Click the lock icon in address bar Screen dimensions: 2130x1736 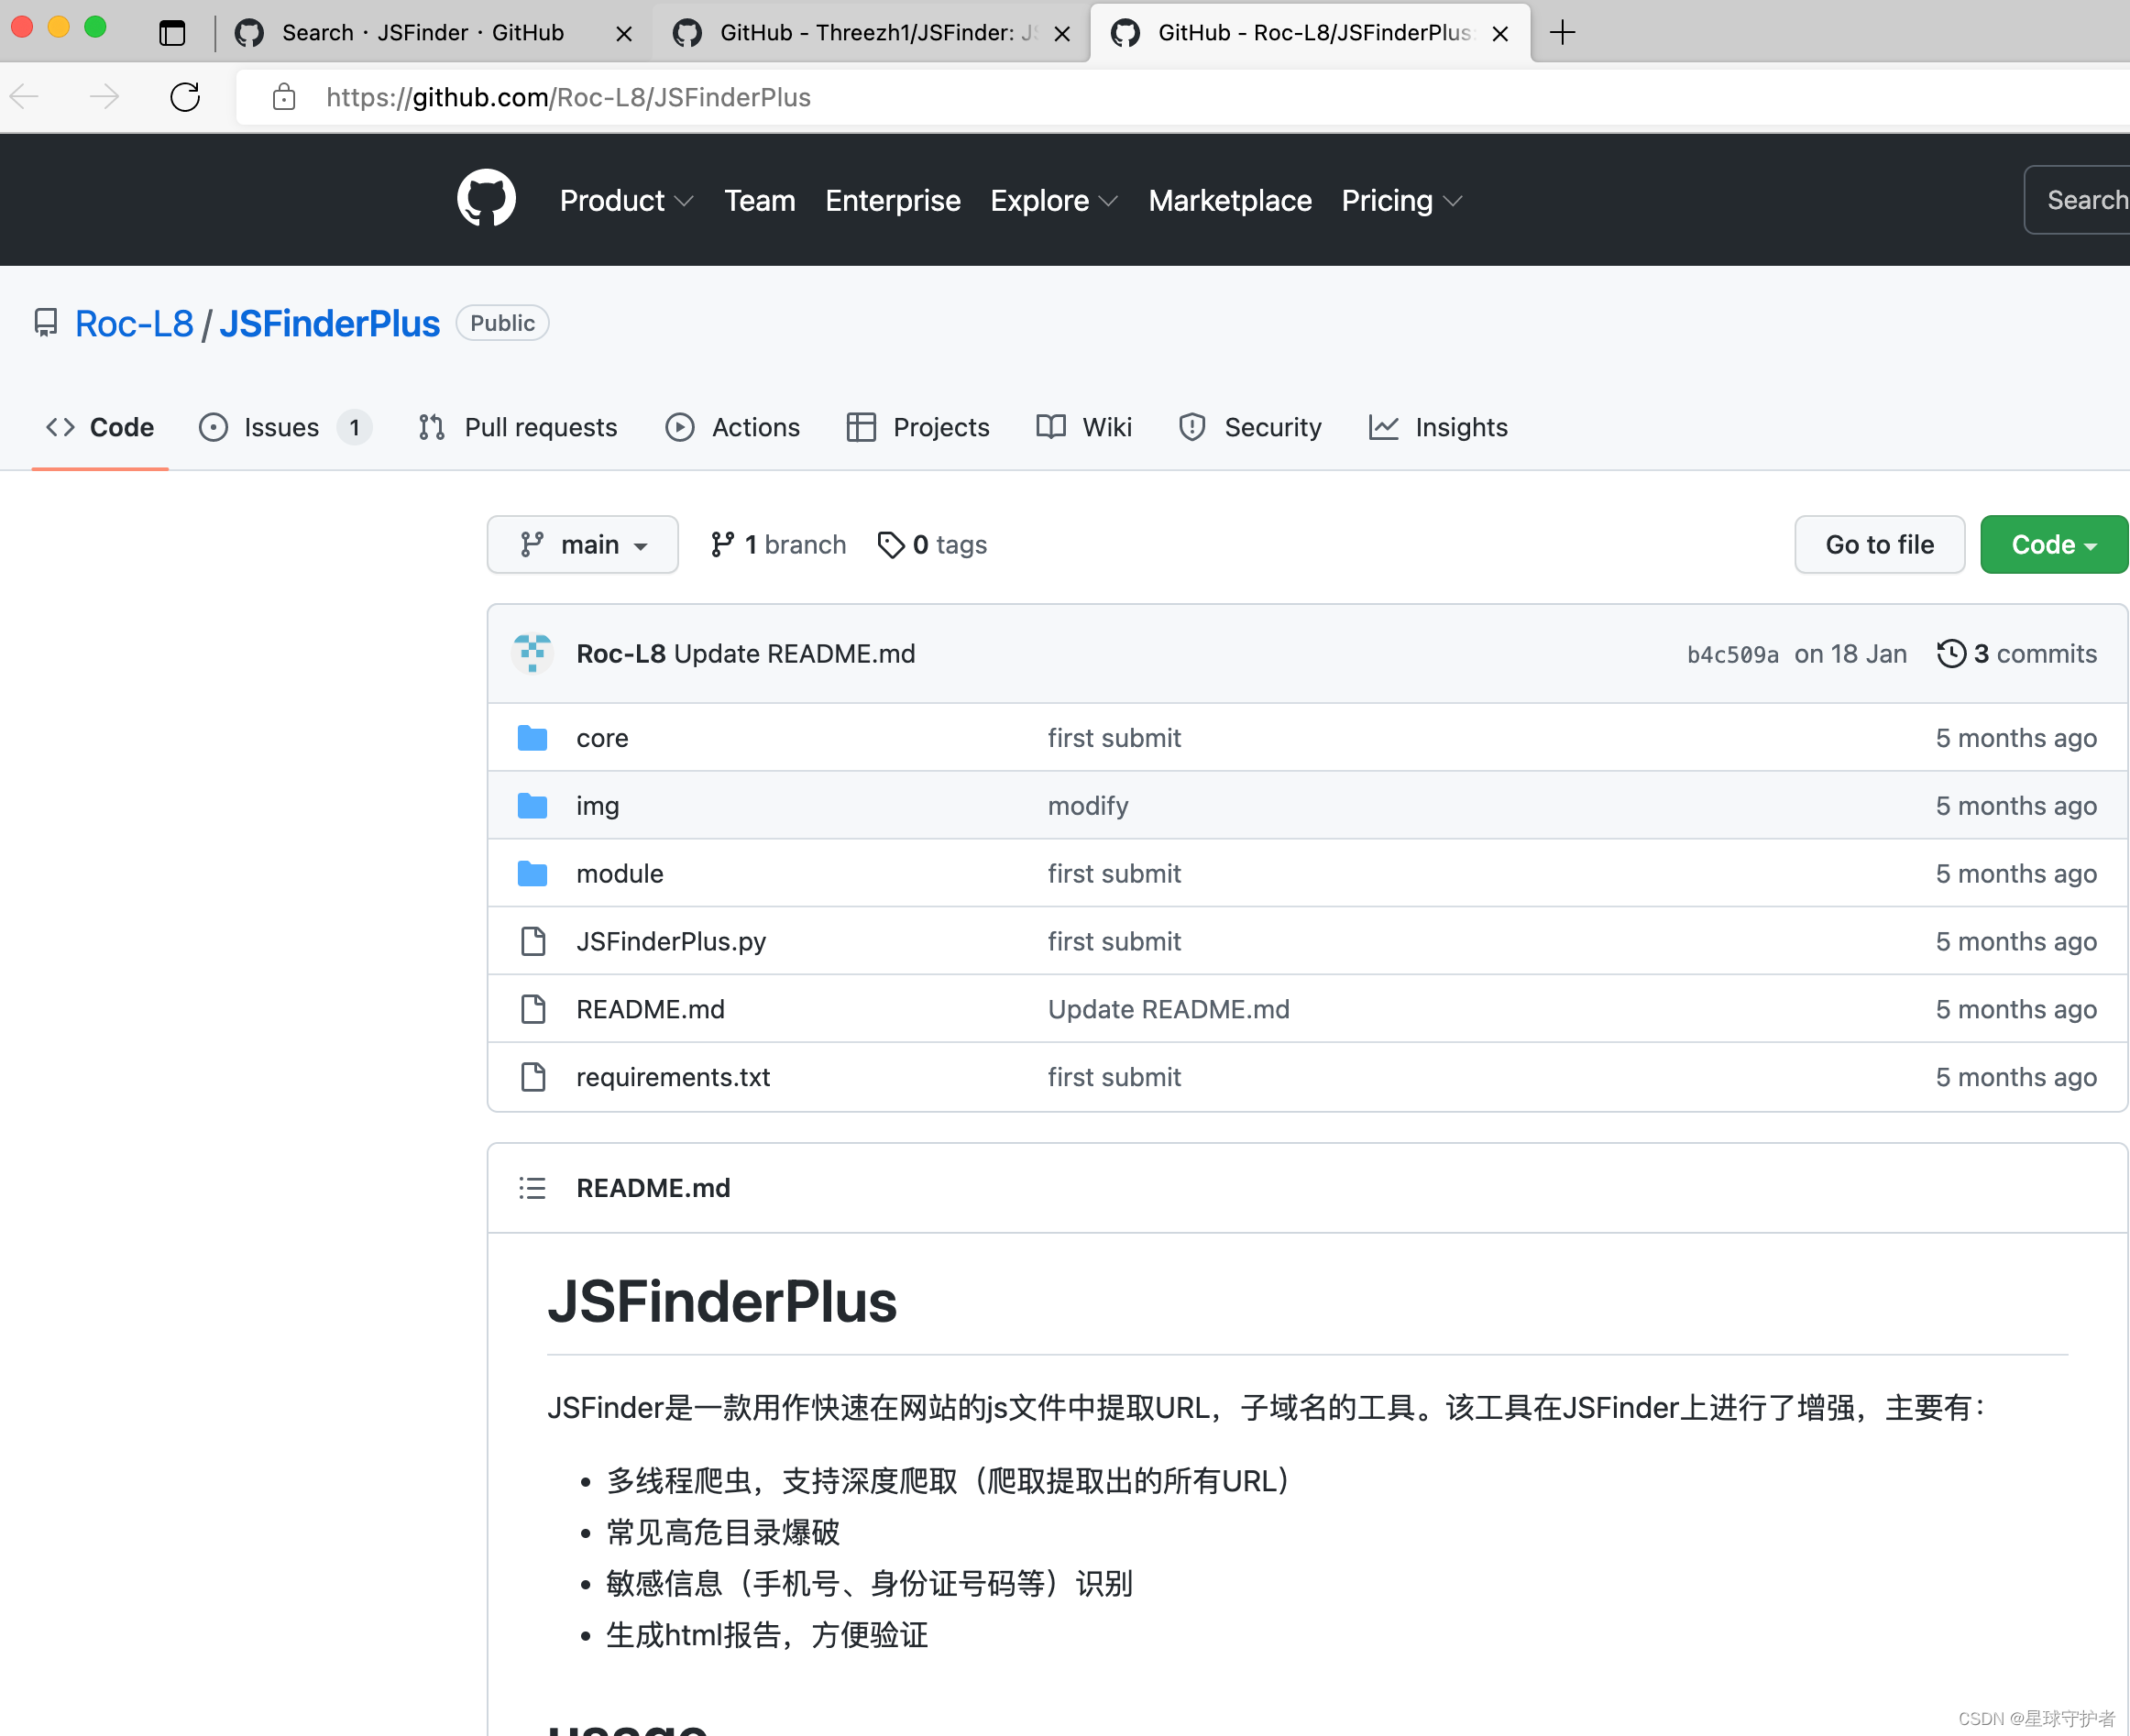pyautogui.click(x=284, y=97)
